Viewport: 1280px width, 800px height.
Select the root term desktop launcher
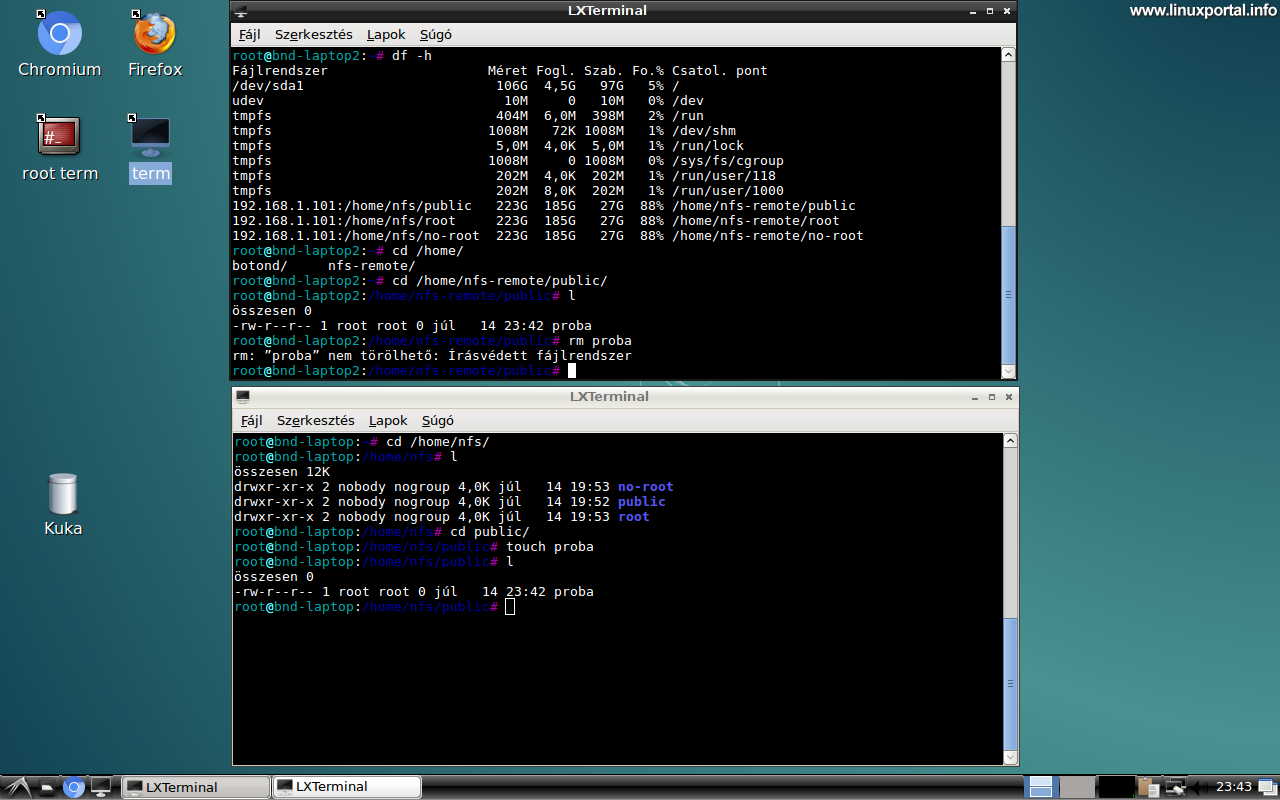(x=60, y=147)
